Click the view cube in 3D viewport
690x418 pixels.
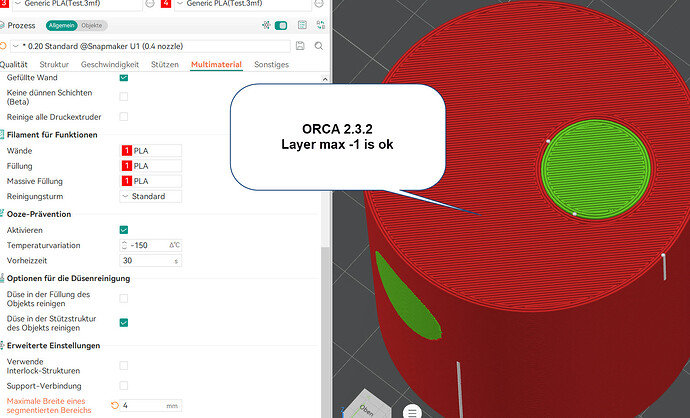[366, 406]
